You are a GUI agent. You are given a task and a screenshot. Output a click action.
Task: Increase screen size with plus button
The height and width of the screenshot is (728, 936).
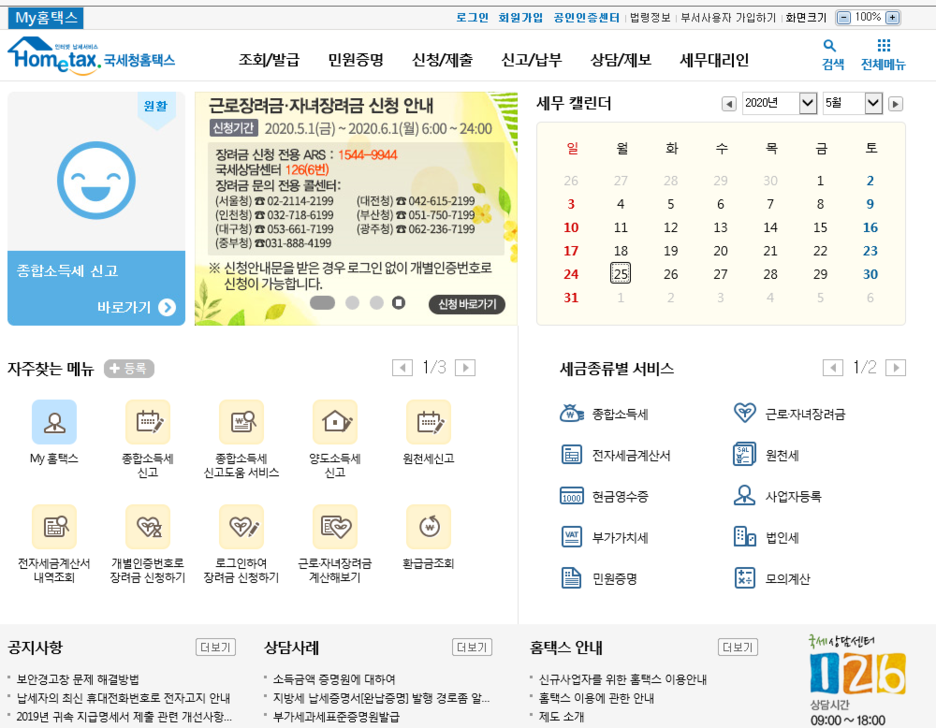[x=892, y=17]
